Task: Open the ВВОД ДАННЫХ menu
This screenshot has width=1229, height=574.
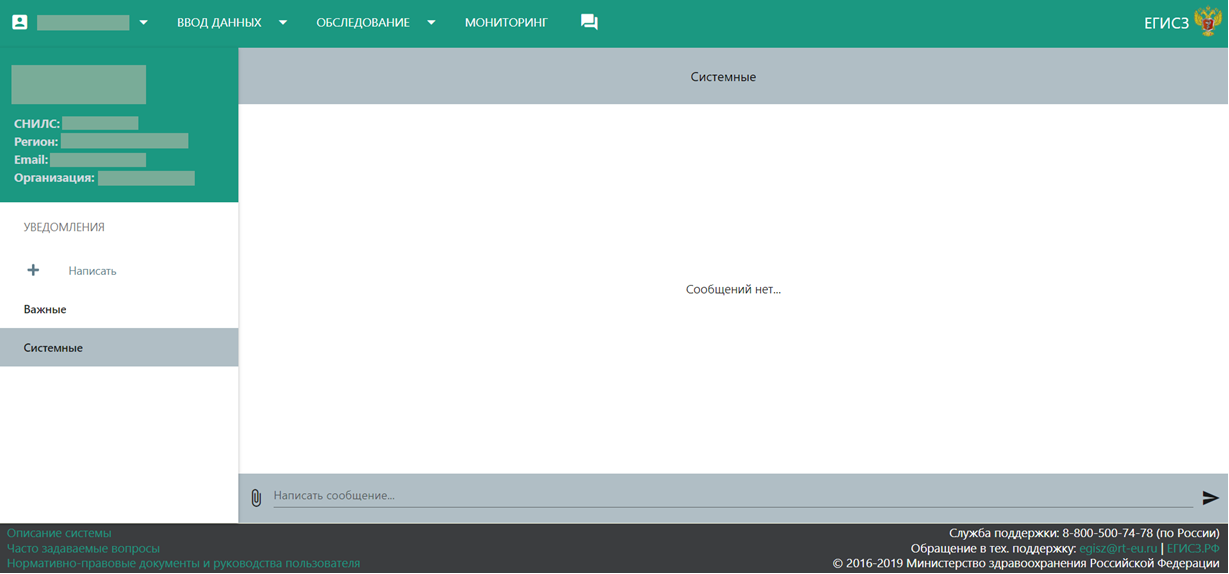Action: click(x=219, y=23)
